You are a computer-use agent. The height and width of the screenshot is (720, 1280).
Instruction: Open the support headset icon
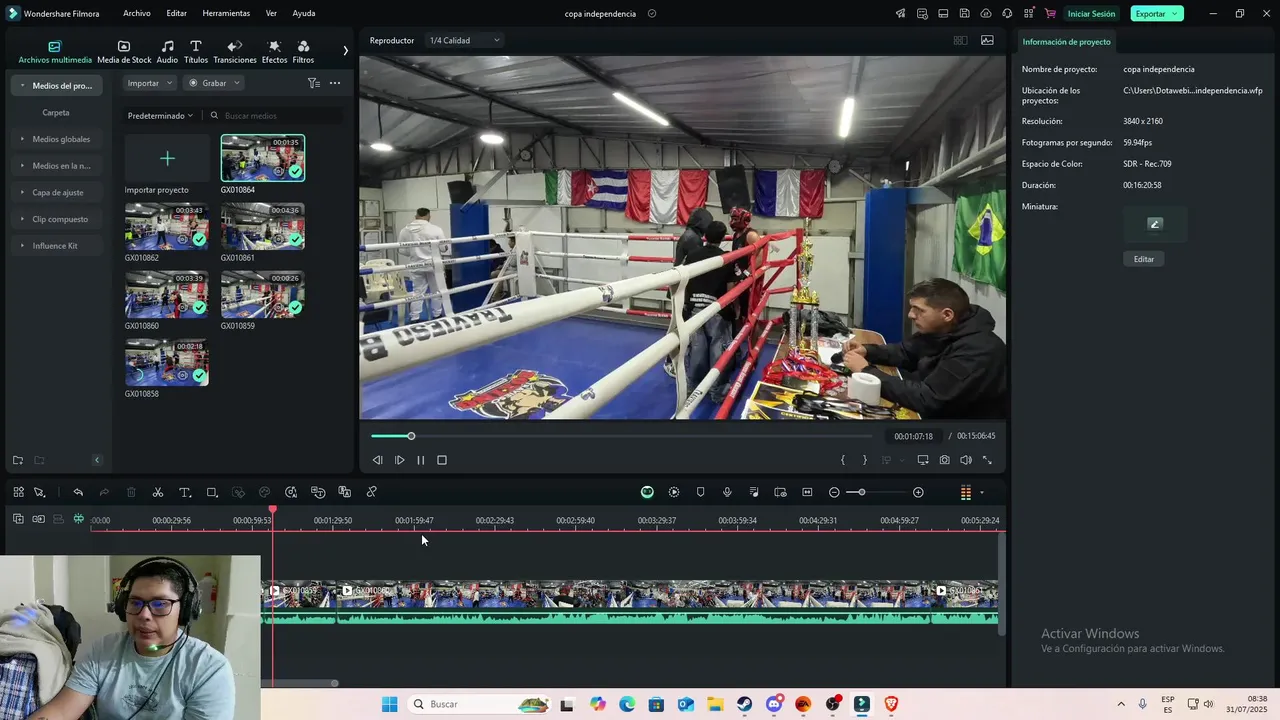(1007, 14)
